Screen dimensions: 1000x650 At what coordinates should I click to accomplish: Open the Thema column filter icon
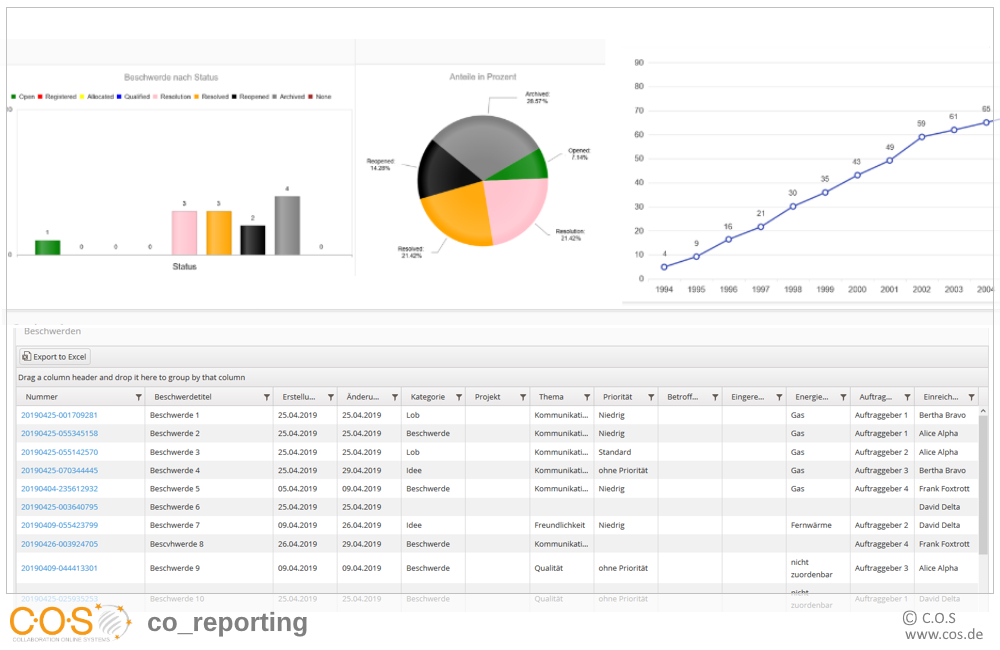[x=587, y=397]
